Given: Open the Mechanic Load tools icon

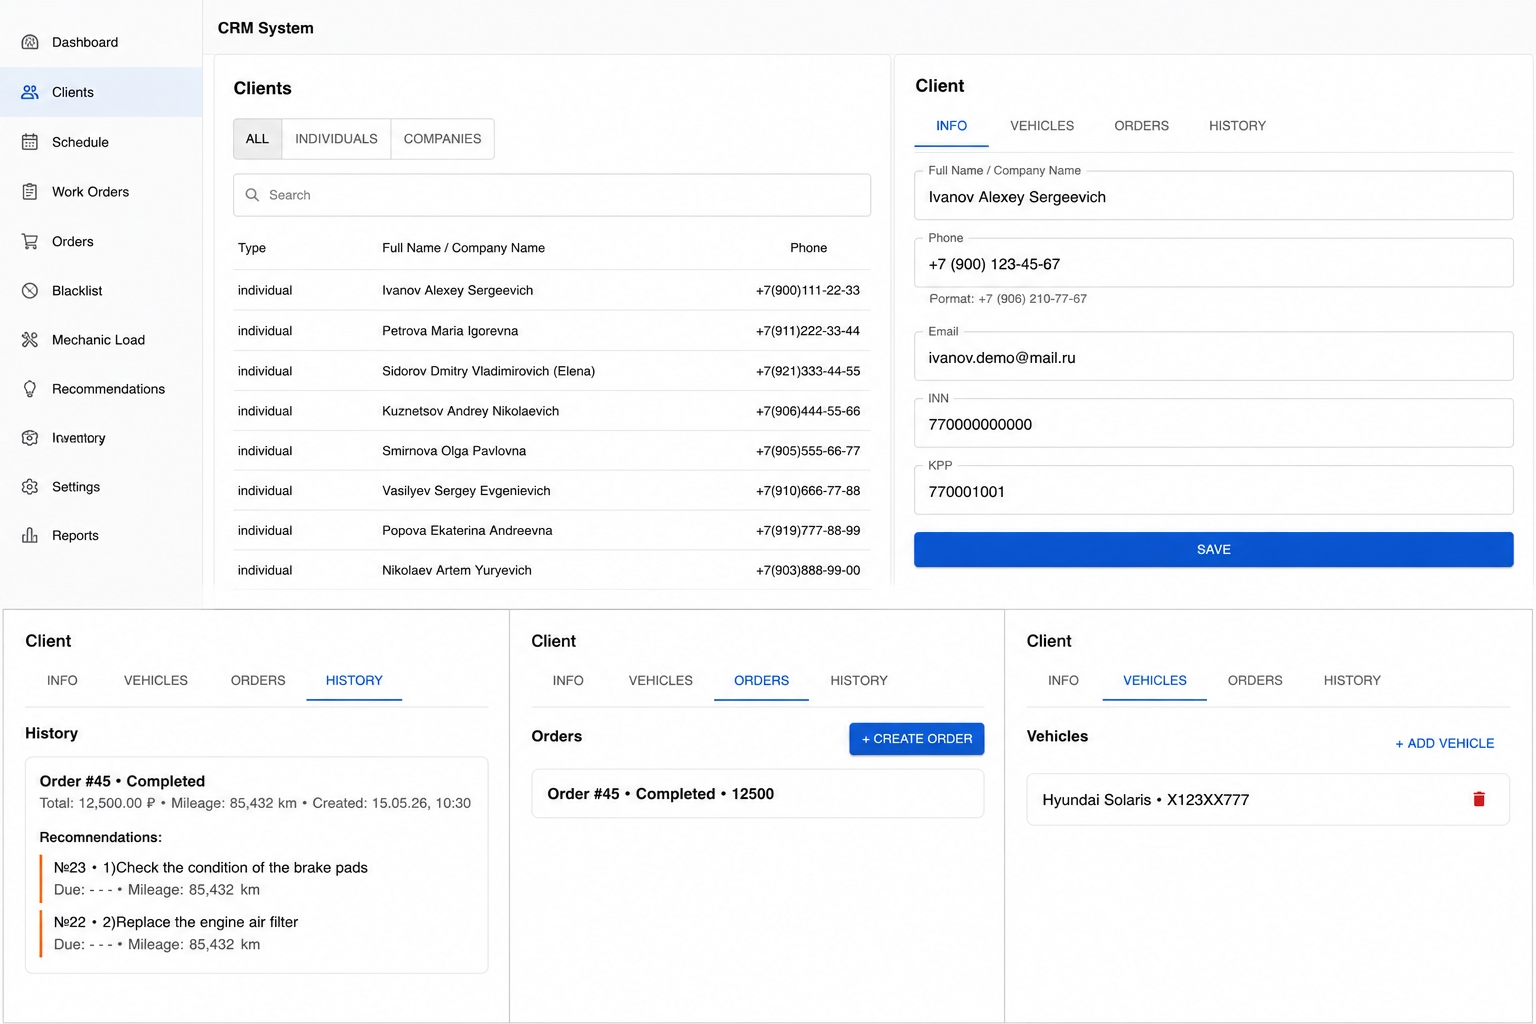Looking at the screenshot, I should click(30, 340).
